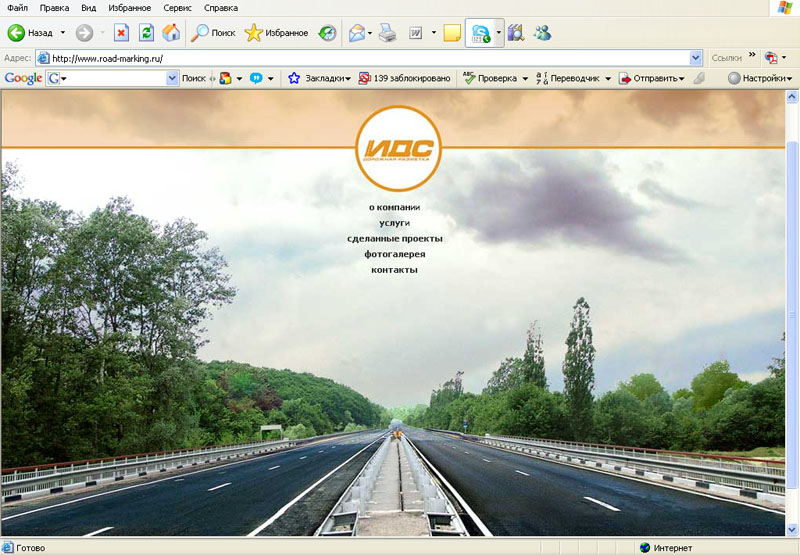800x555 pixels.
Task: Launch Messenger via two-people icon
Action: pyautogui.click(x=542, y=33)
